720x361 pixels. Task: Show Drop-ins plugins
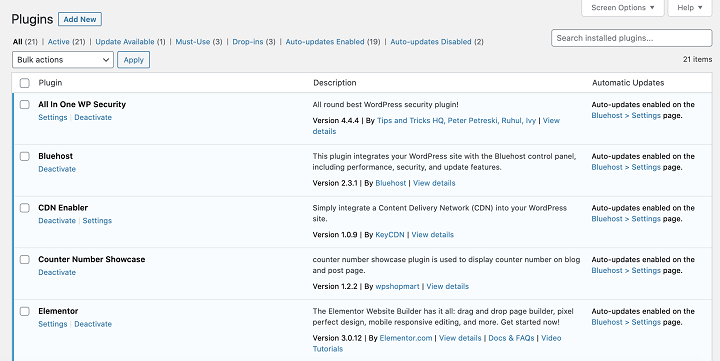tap(248, 42)
